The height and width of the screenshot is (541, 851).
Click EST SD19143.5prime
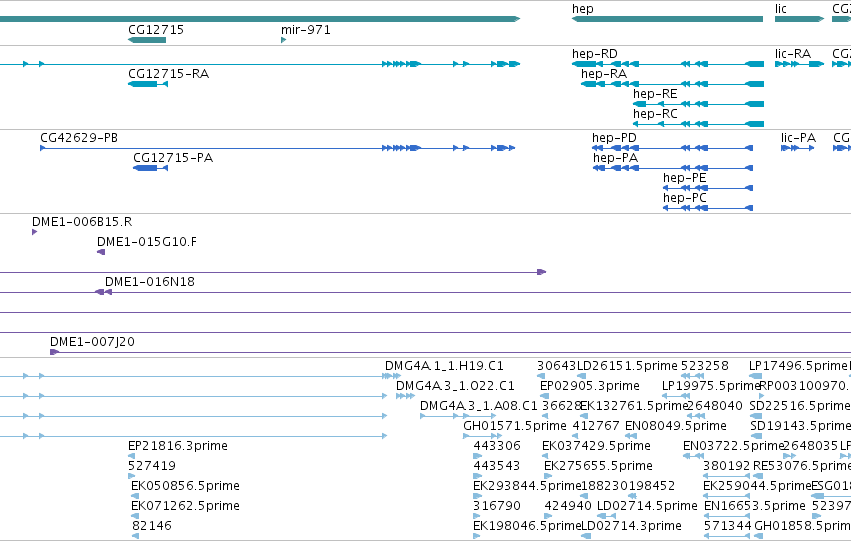(x=800, y=426)
